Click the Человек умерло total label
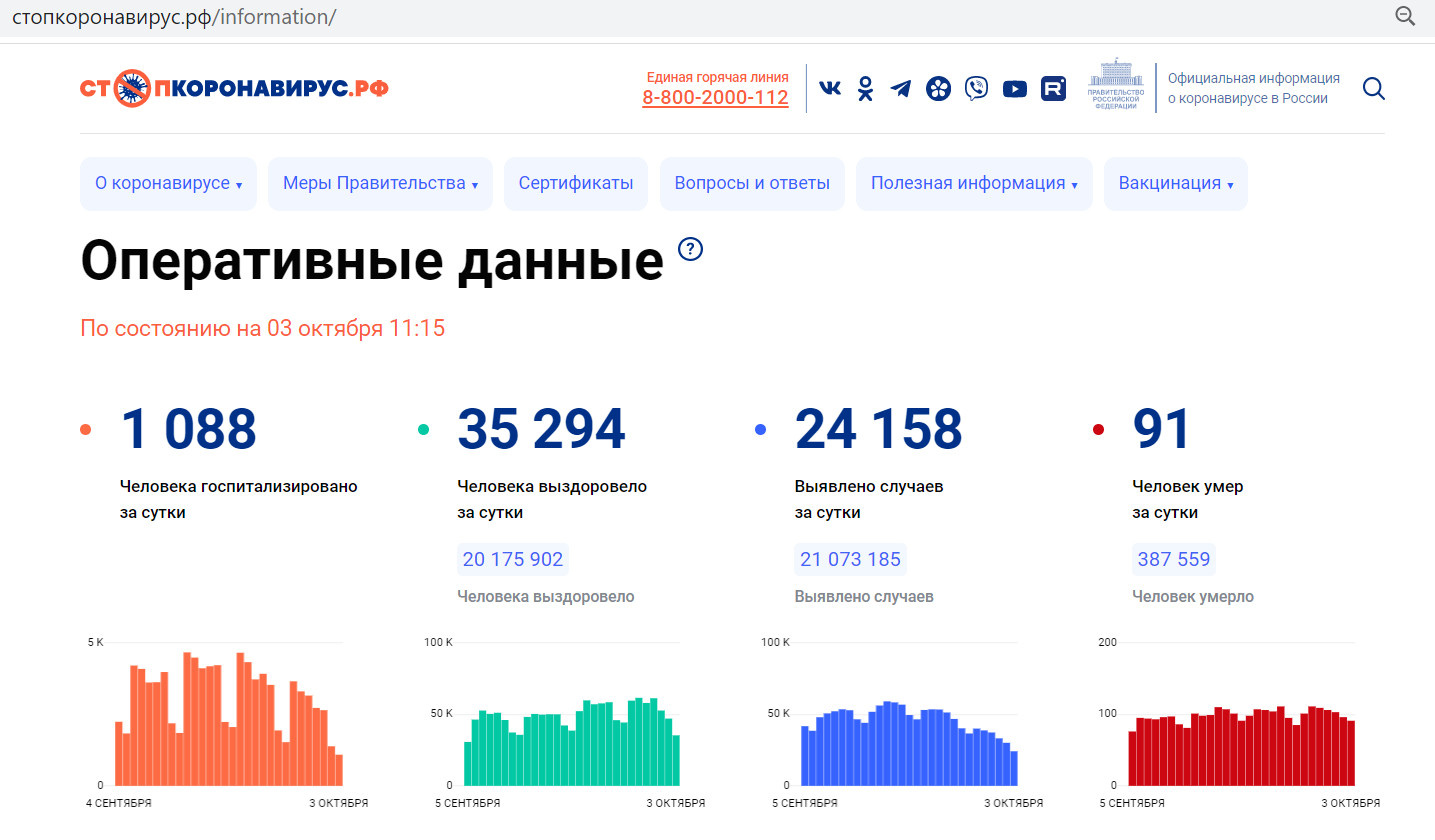The image size is (1435, 840). pyautogui.click(x=1193, y=597)
